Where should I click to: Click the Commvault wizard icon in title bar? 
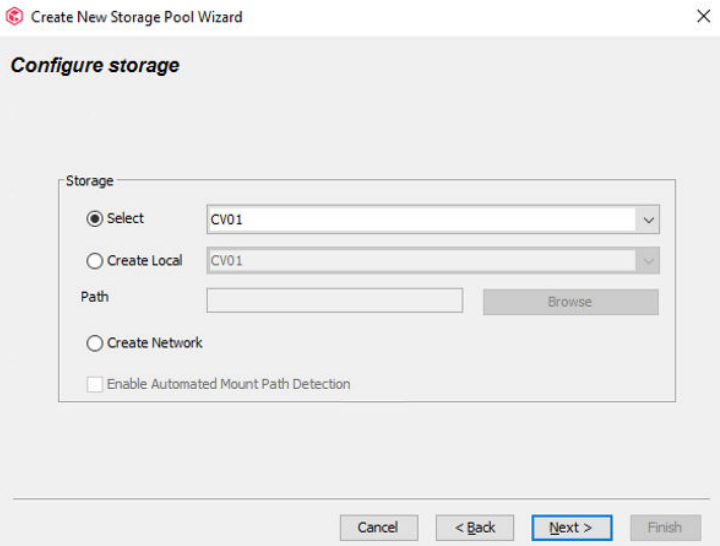pyautogui.click(x=15, y=17)
